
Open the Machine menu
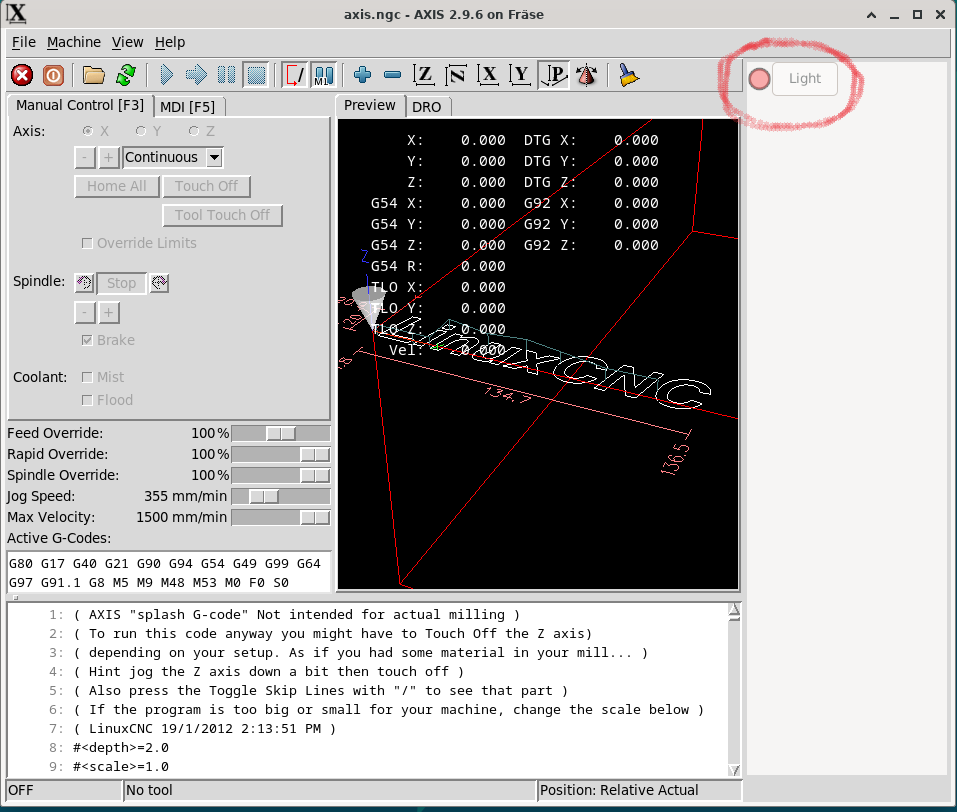74,42
